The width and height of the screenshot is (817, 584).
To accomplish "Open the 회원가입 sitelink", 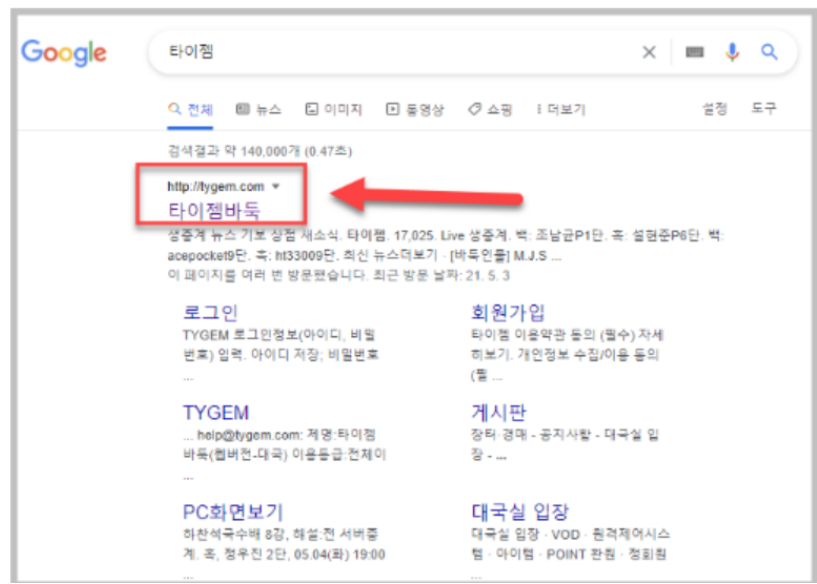I will pos(508,313).
